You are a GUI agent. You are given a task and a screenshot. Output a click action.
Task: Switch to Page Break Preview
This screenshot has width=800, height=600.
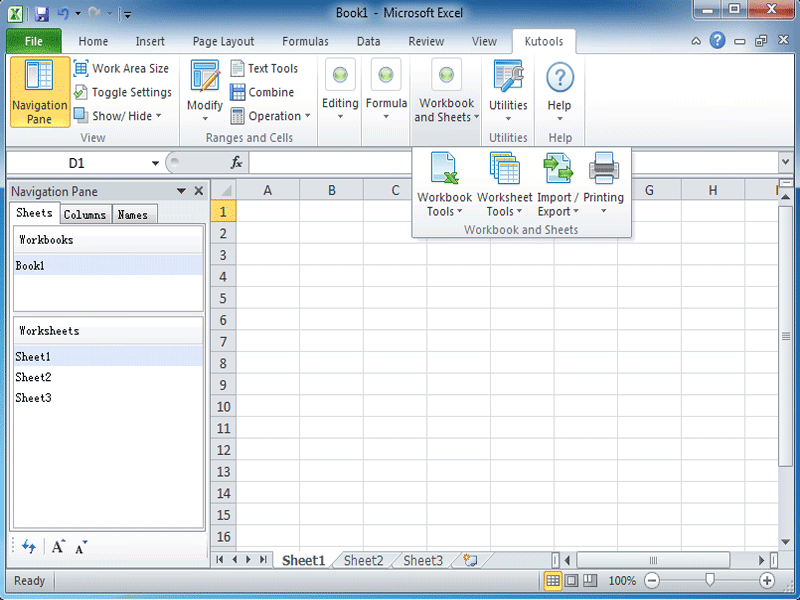click(x=590, y=581)
